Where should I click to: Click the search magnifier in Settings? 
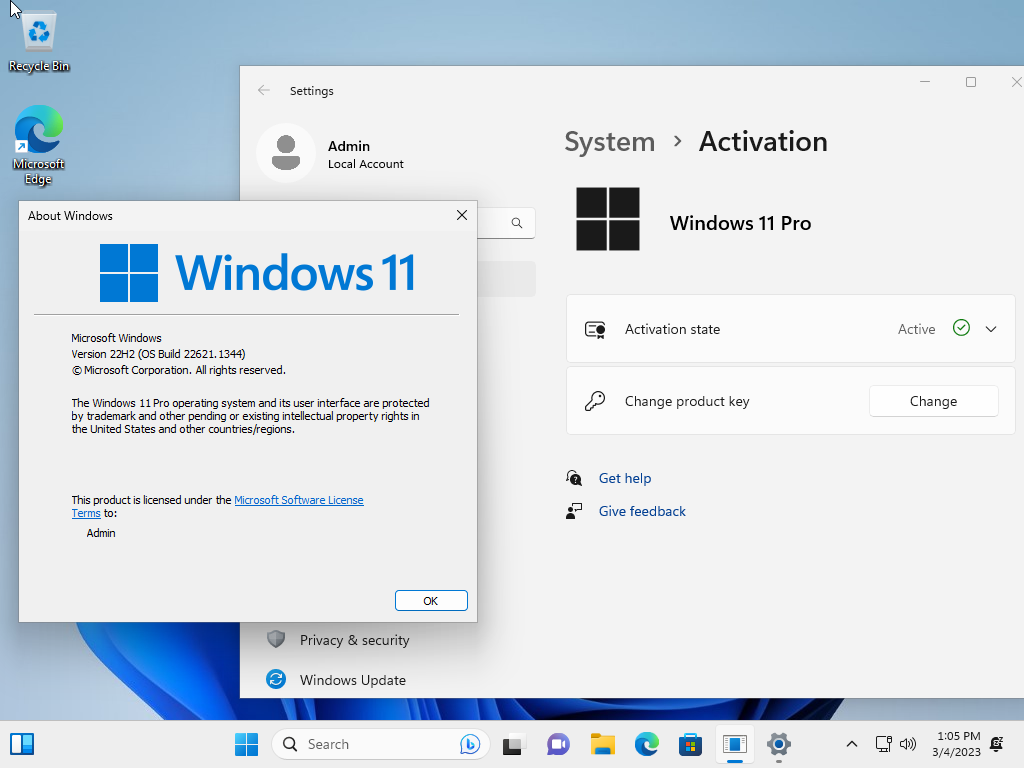[x=517, y=223]
